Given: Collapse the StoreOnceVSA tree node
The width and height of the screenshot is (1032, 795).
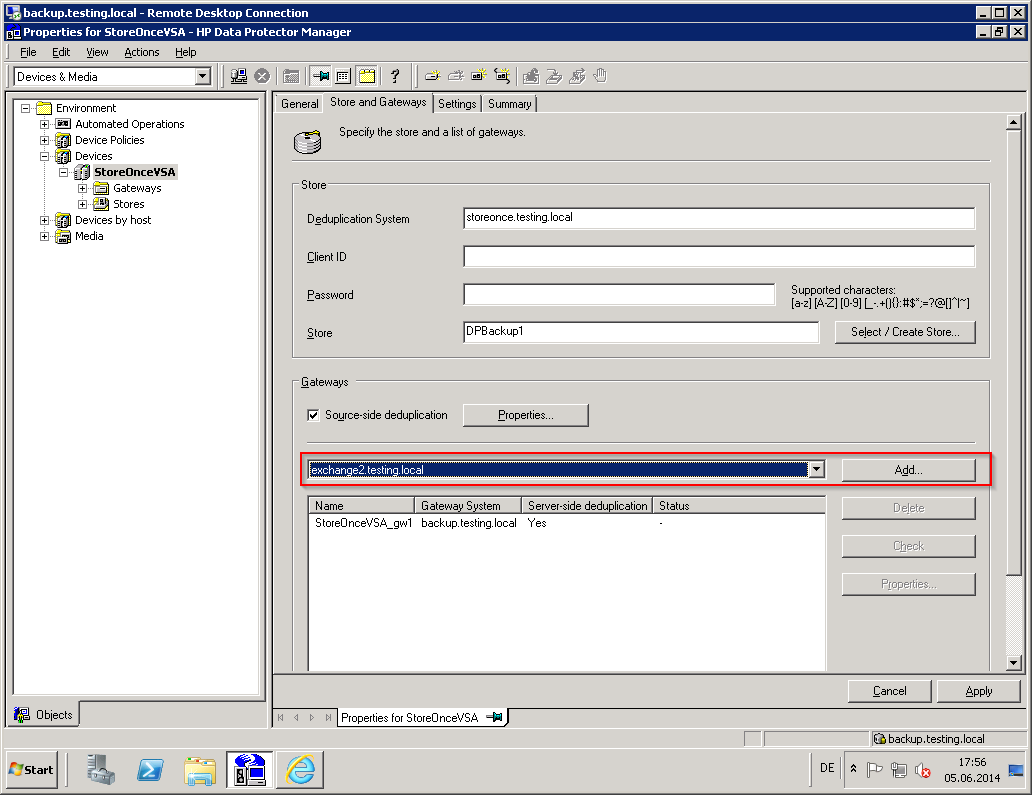Looking at the screenshot, I should click(63, 172).
